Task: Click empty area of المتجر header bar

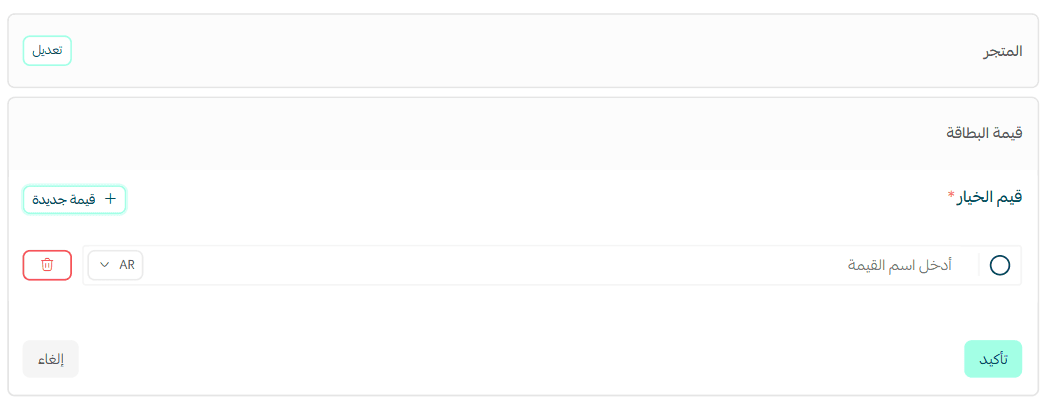Action: click(500, 50)
